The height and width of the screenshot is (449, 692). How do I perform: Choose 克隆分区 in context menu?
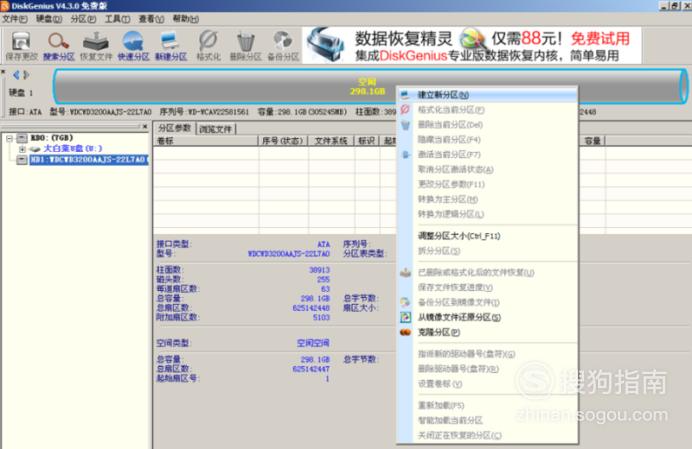point(487,332)
